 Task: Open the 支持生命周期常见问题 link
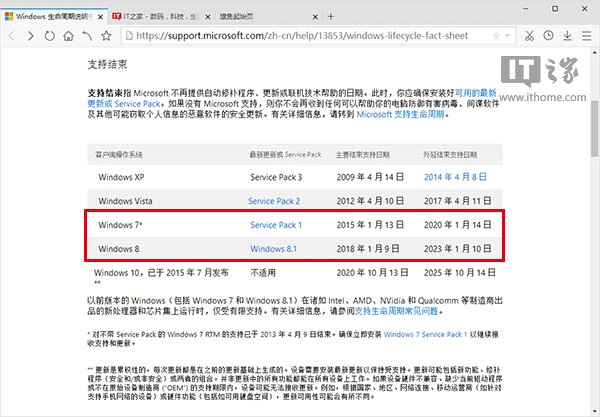(x=396, y=311)
